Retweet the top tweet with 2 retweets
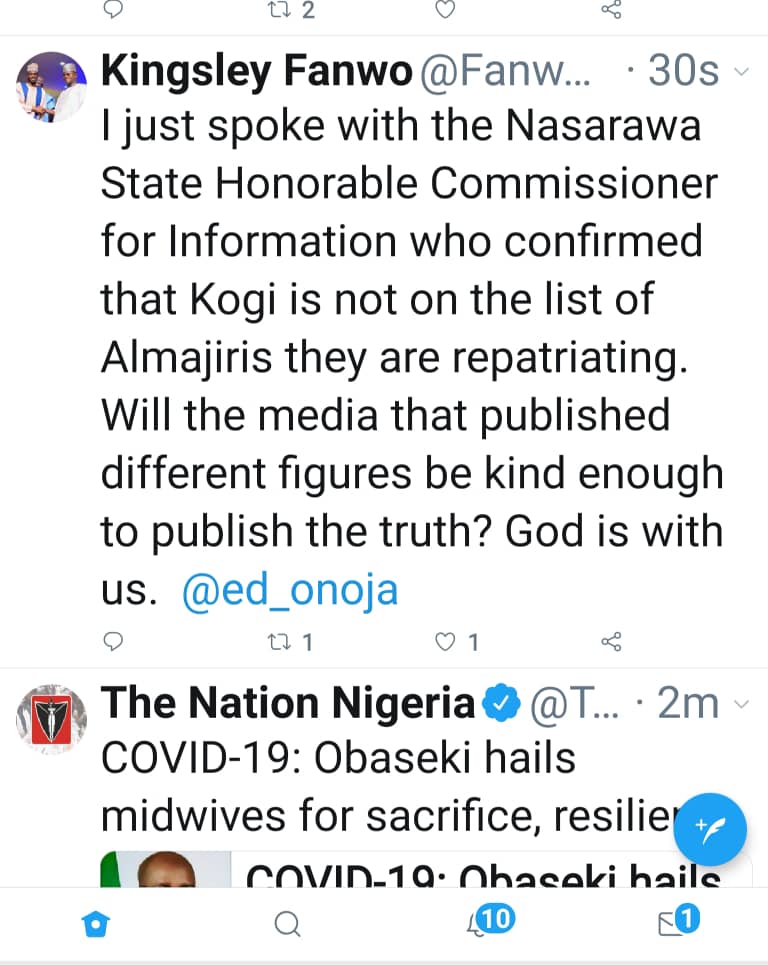Viewport: 768px width, 965px height. click(292, 9)
